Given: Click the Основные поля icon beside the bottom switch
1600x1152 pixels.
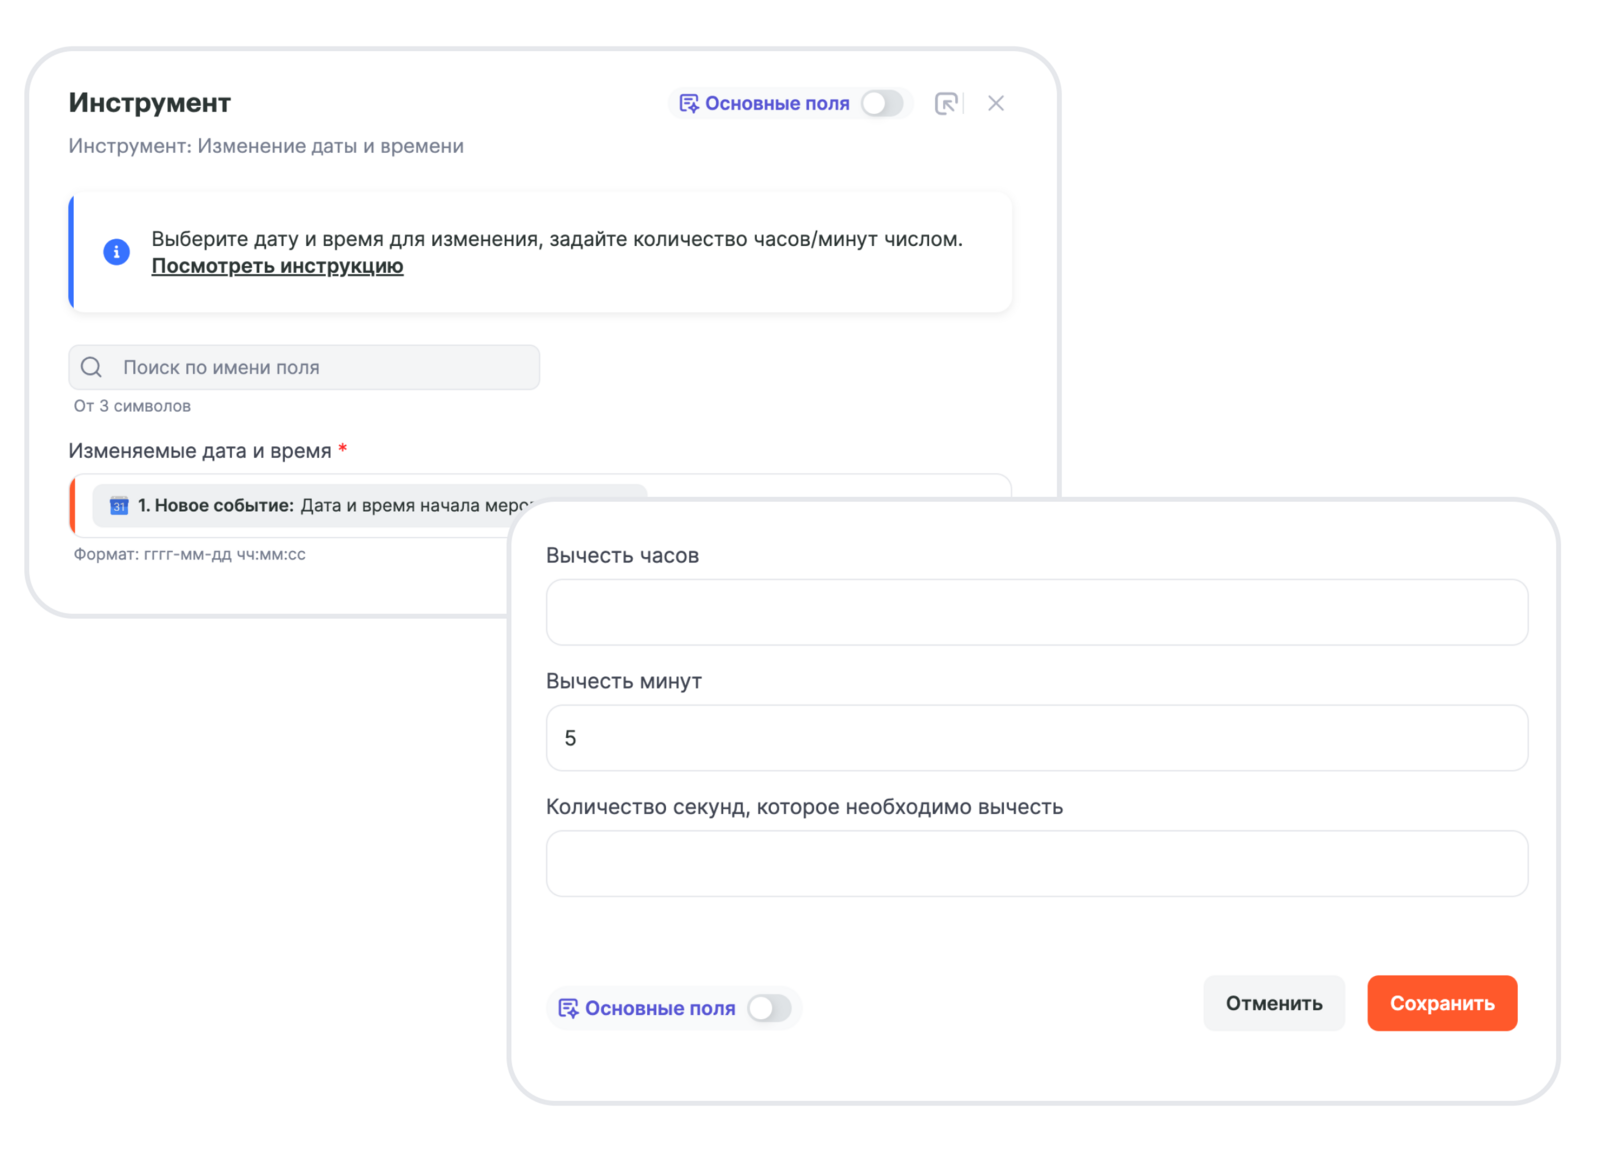Looking at the screenshot, I should pyautogui.click(x=568, y=1008).
